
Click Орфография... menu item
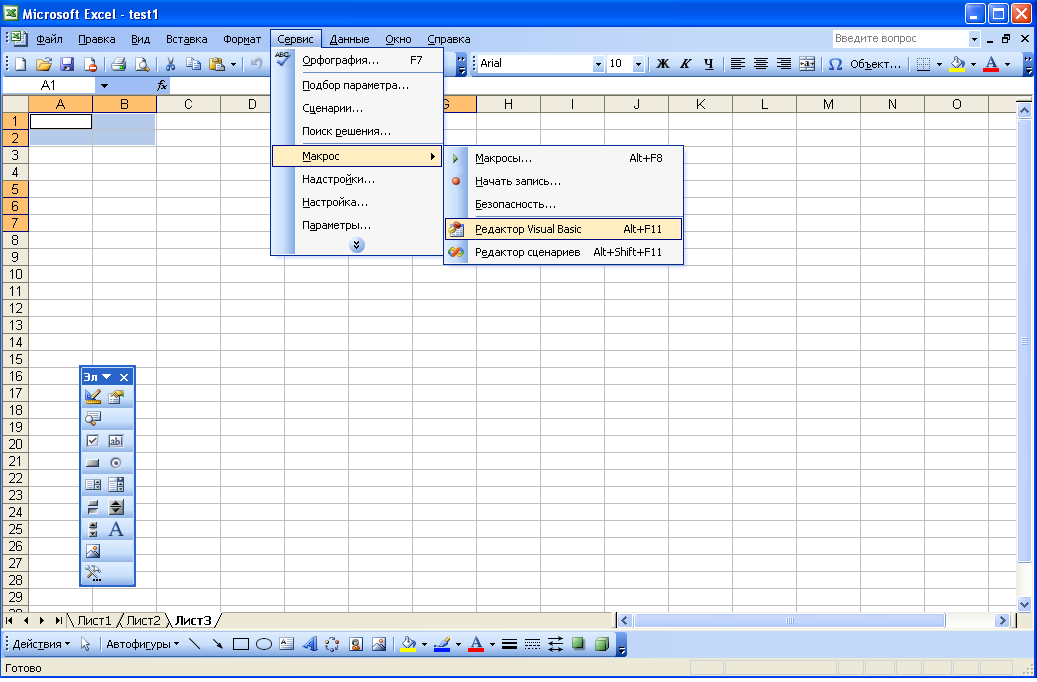point(357,60)
